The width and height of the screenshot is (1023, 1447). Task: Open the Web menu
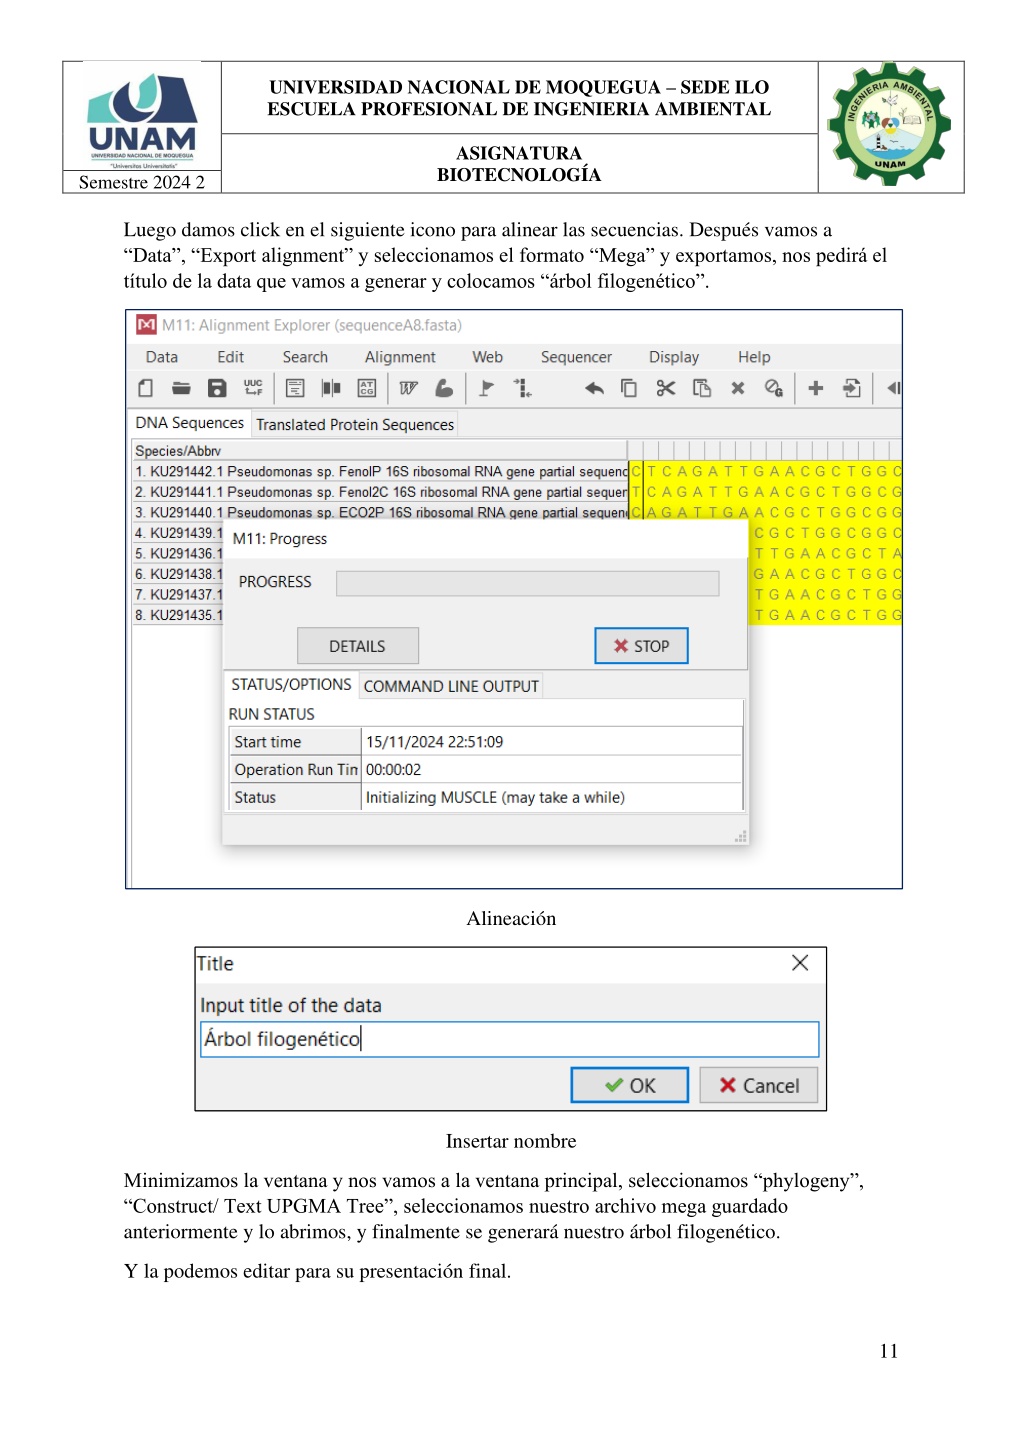pos(488,357)
